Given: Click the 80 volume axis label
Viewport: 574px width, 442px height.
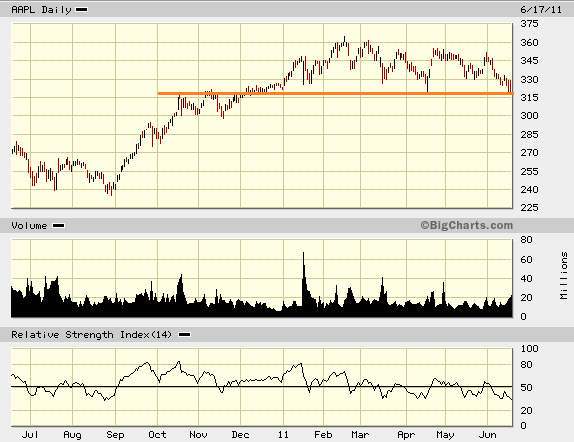Looking at the screenshot, I should point(526,240).
